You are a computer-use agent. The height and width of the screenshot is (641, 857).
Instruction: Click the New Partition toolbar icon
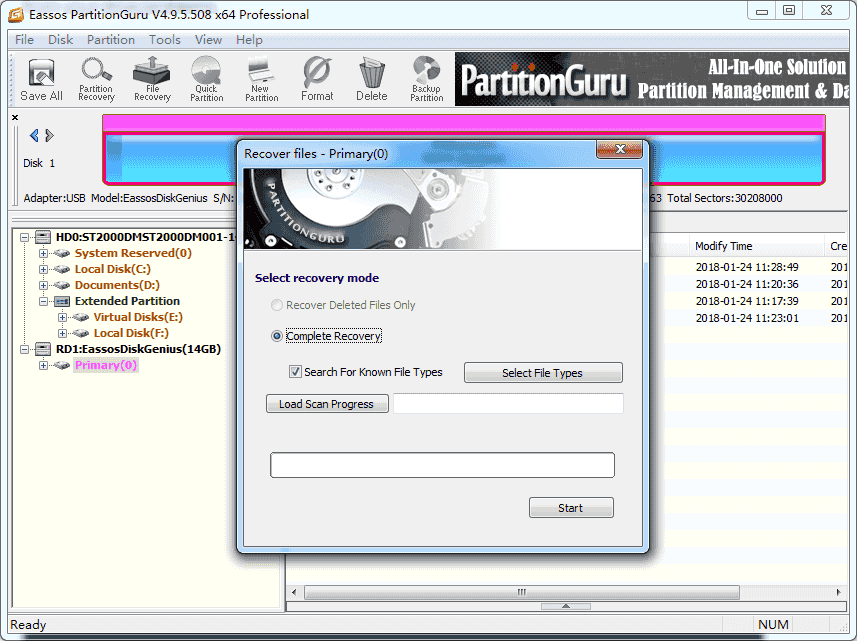coord(261,80)
